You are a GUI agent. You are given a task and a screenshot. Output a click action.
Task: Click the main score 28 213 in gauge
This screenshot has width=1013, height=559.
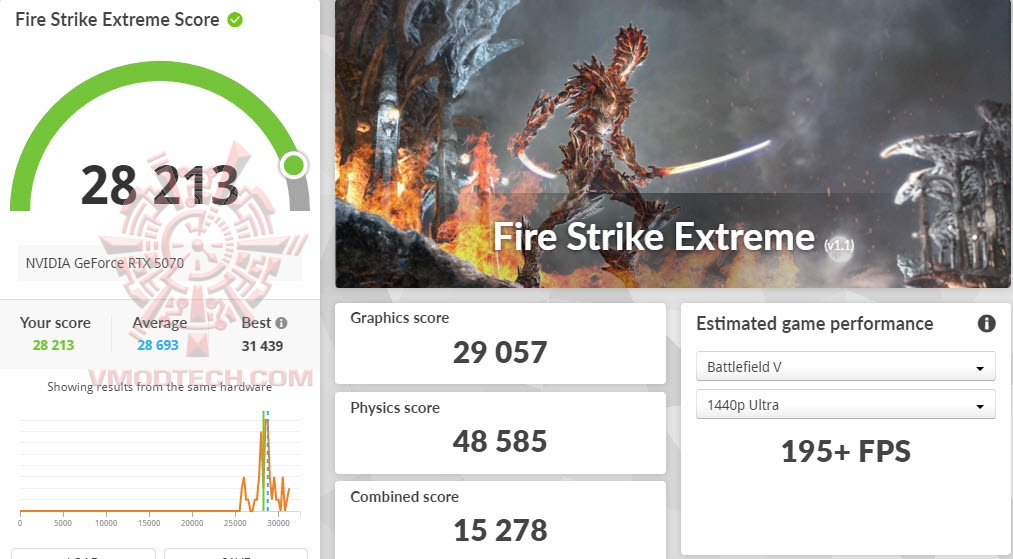(x=160, y=185)
